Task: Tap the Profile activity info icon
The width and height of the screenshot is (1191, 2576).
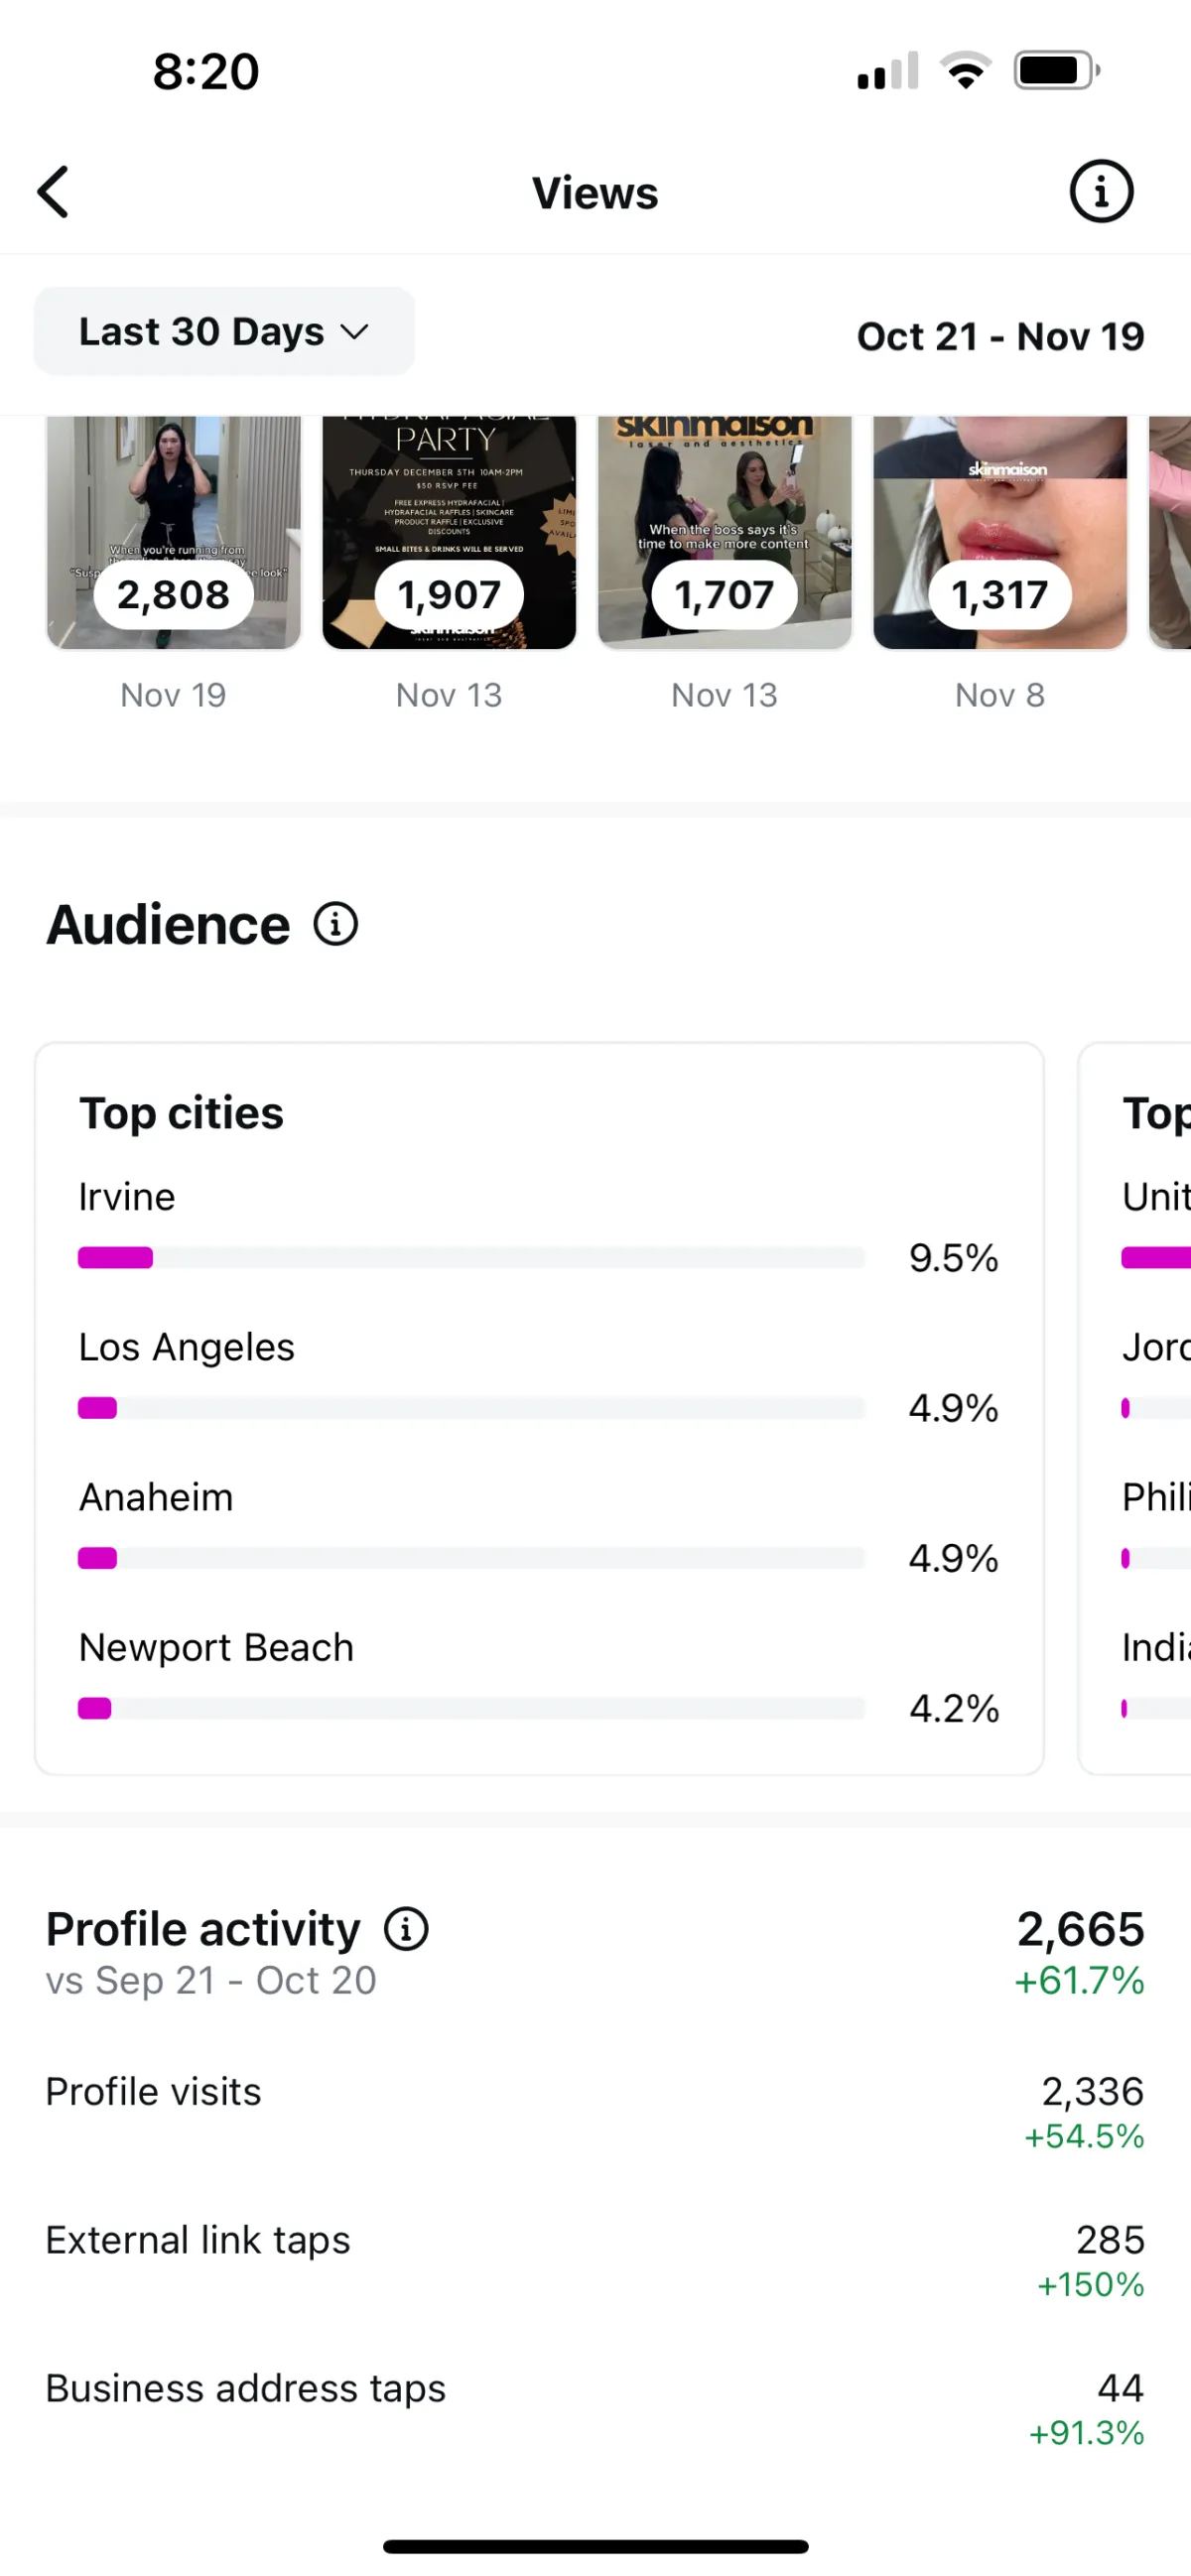Action: (406, 1929)
